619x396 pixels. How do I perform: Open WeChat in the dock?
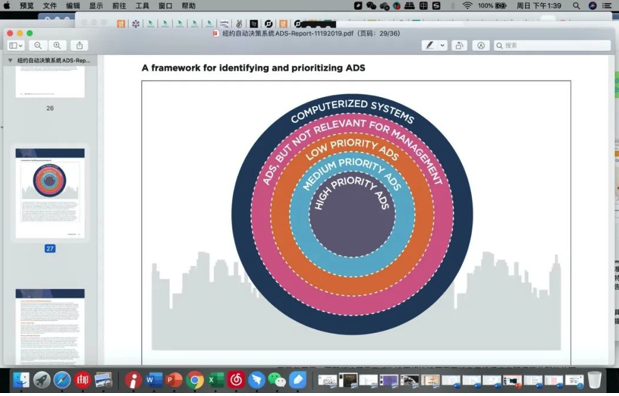[x=277, y=380]
